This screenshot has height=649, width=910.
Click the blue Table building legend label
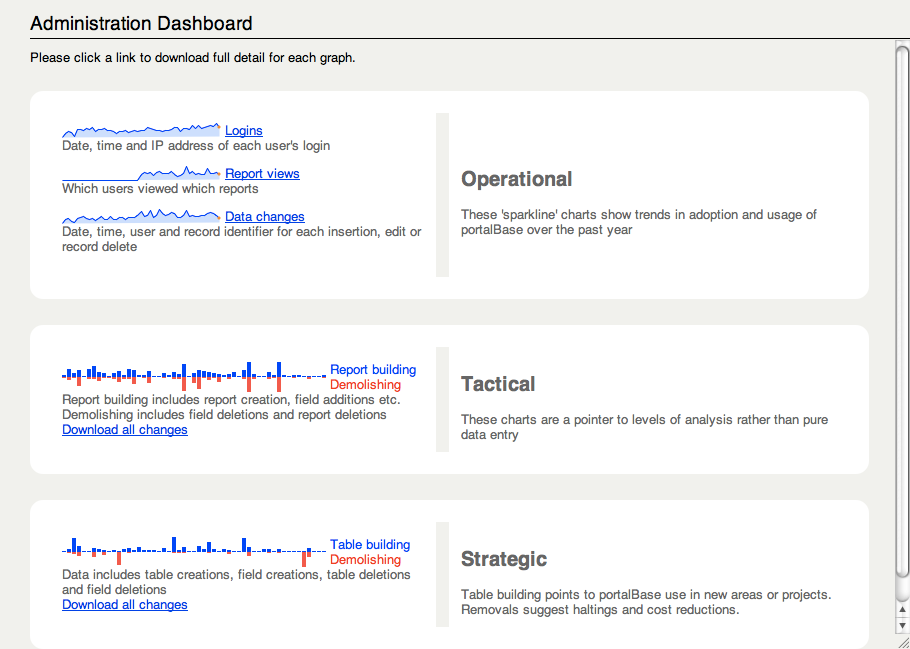point(370,545)
